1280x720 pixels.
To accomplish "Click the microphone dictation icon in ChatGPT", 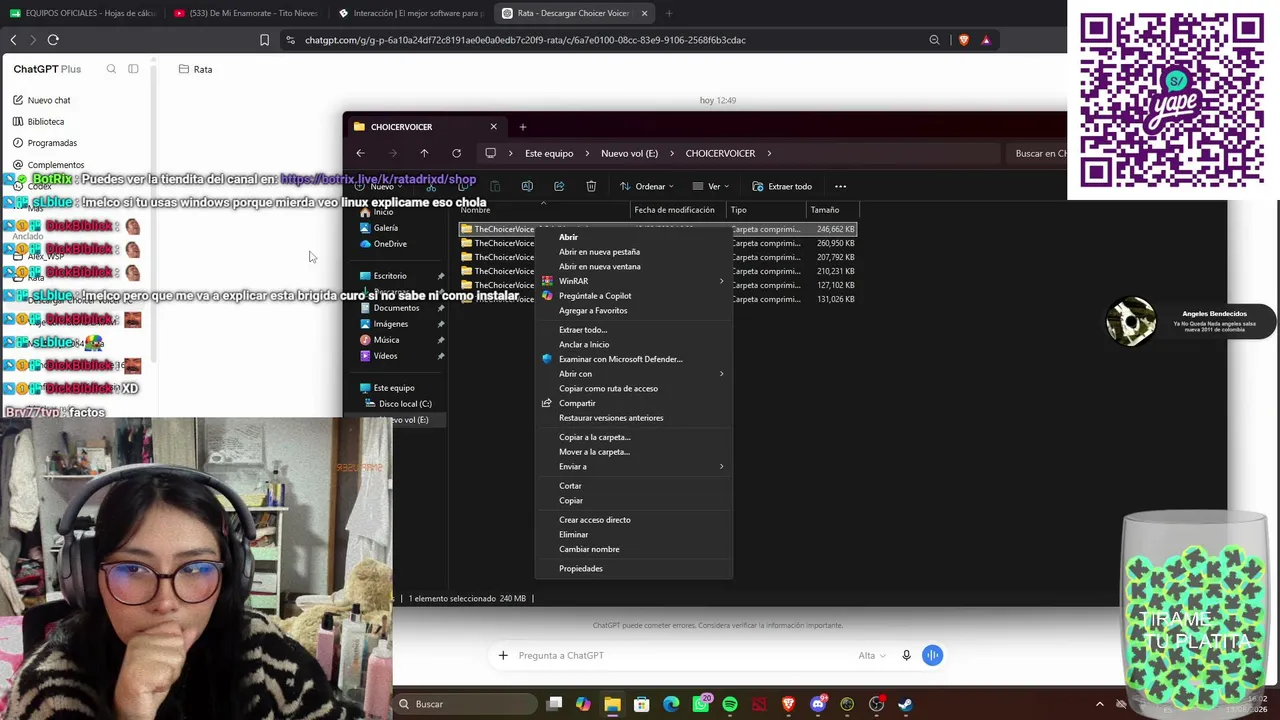I will point(906,655).
